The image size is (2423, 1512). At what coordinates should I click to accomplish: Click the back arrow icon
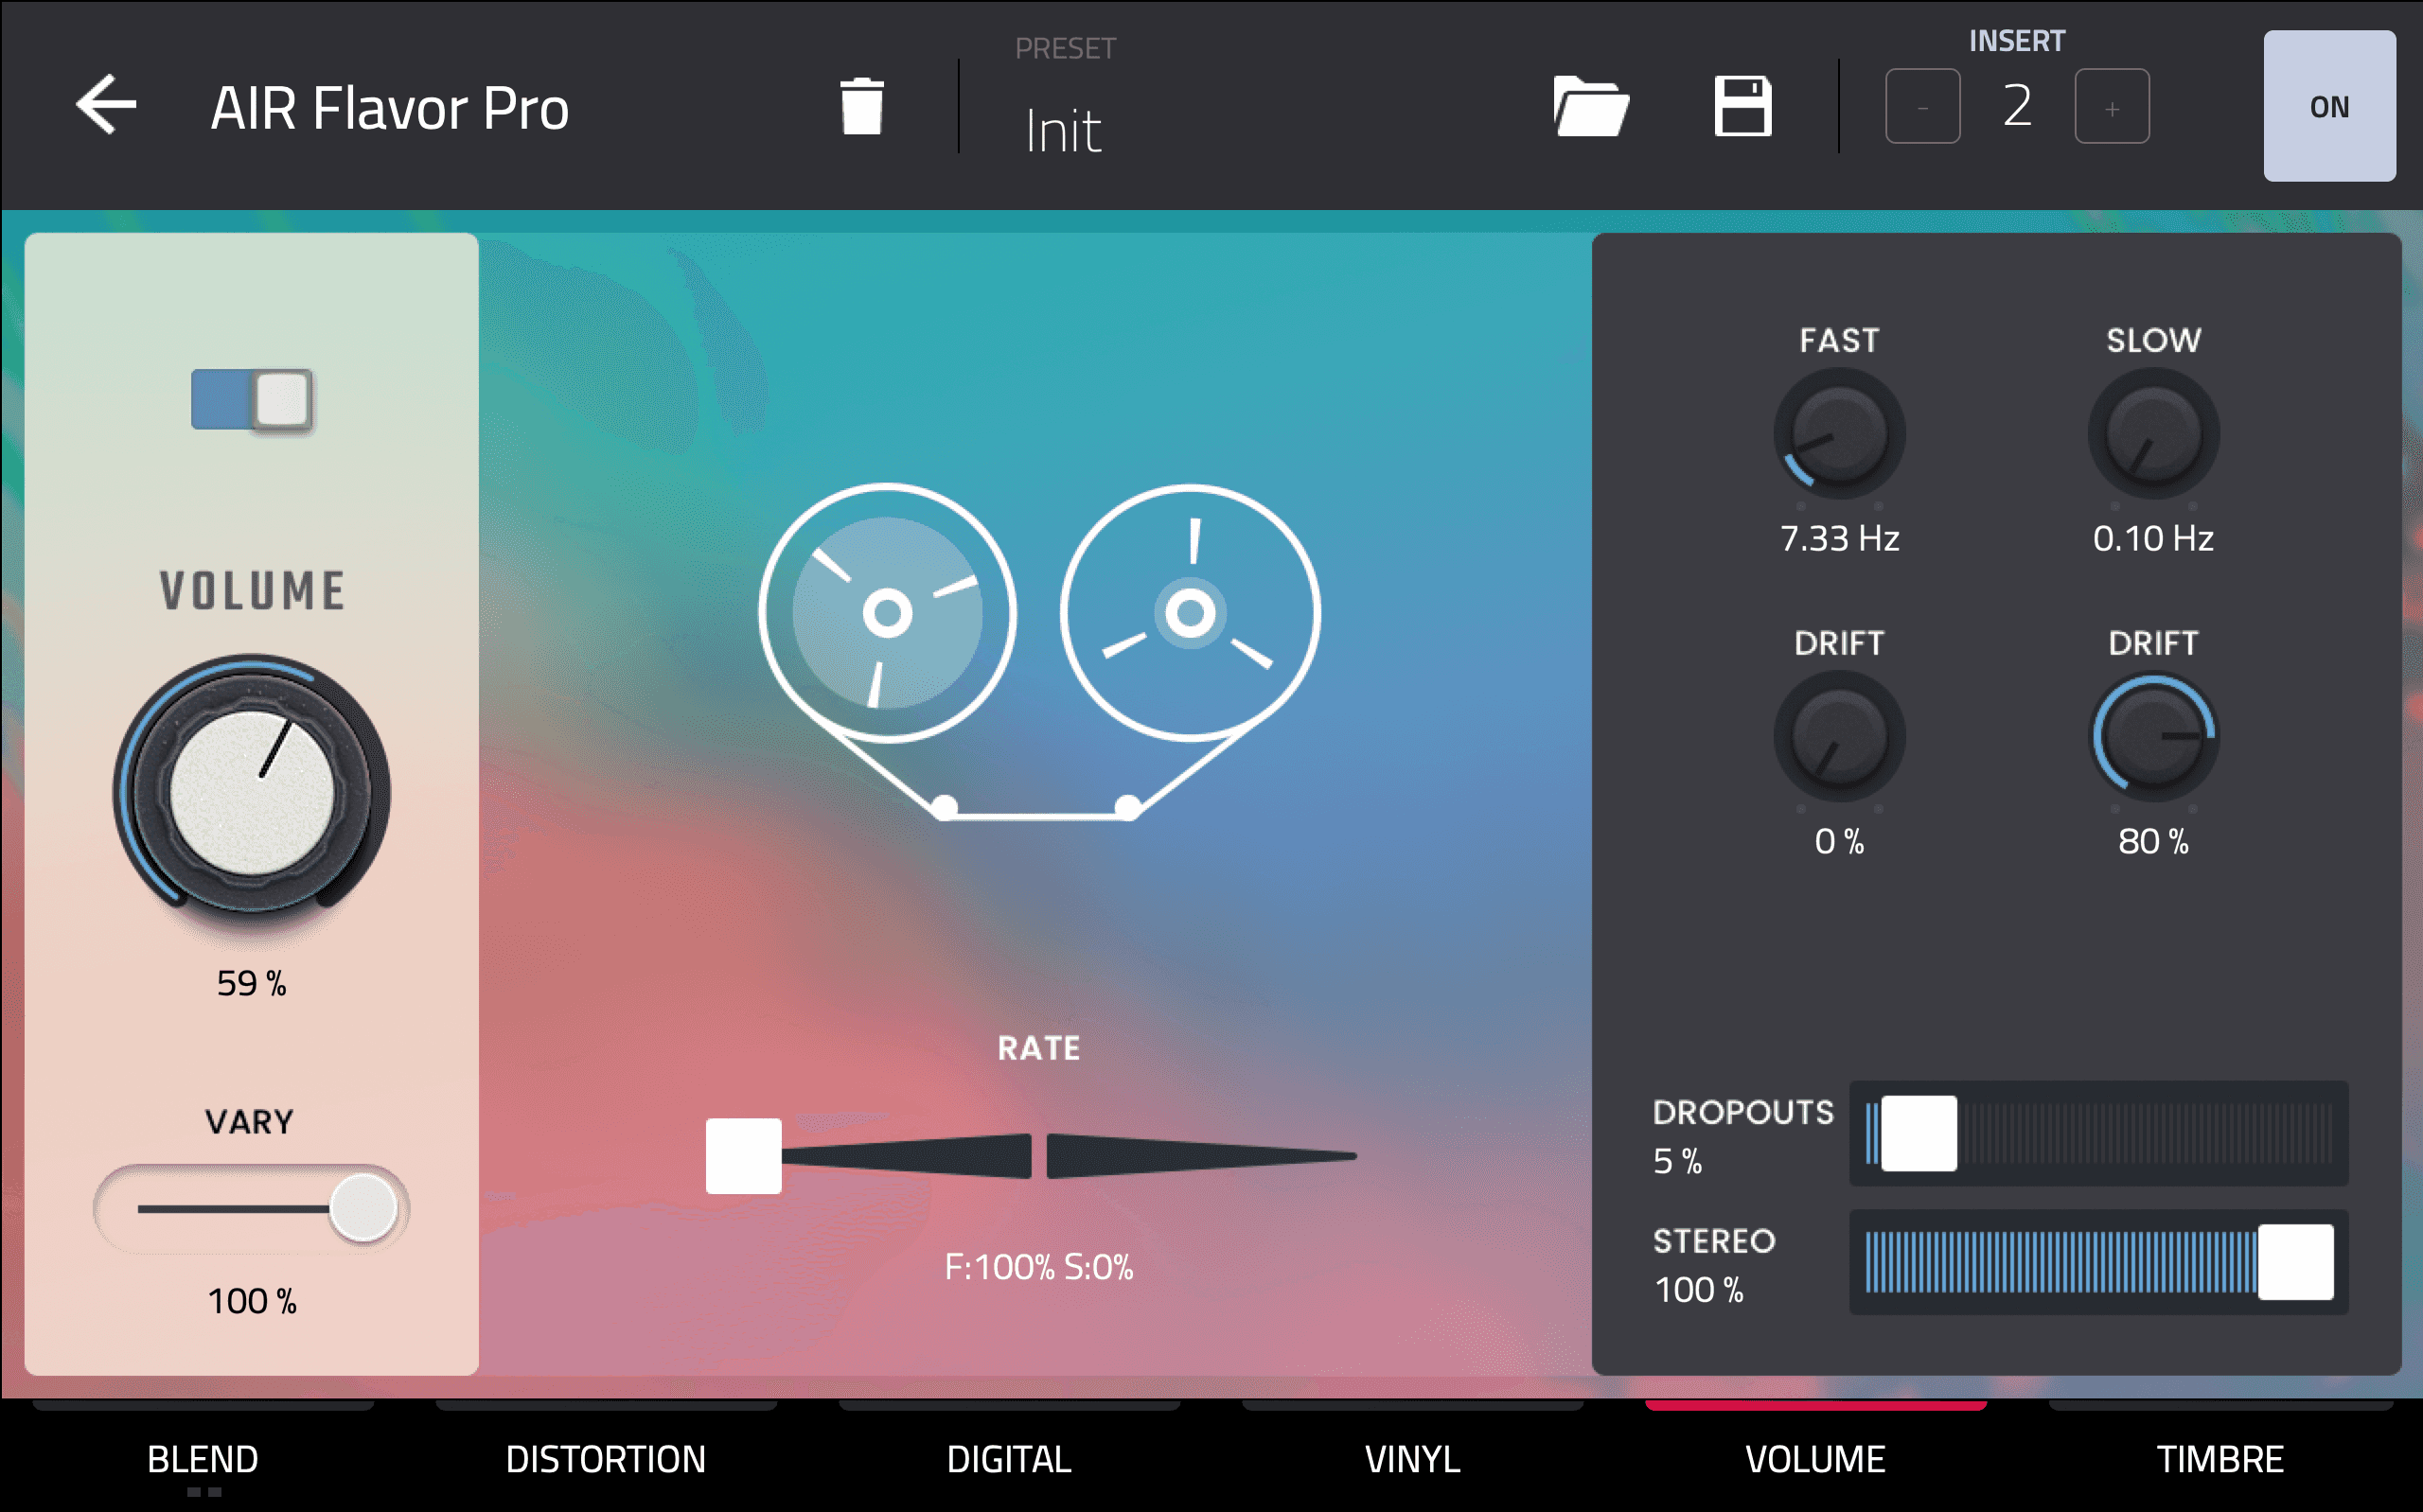106,104
